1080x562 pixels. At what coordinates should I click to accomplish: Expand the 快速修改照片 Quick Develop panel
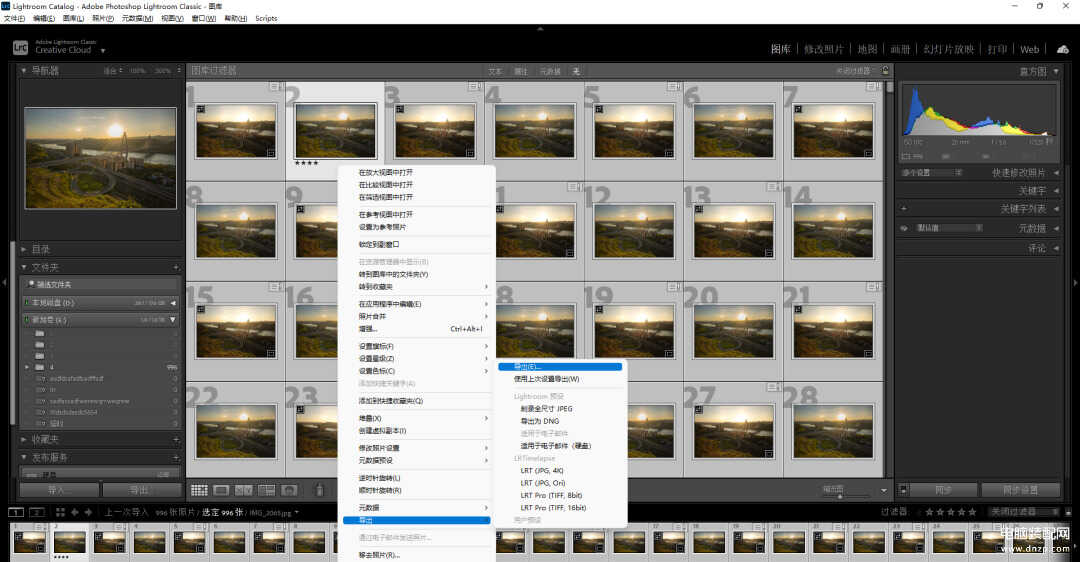point(1057,173)
